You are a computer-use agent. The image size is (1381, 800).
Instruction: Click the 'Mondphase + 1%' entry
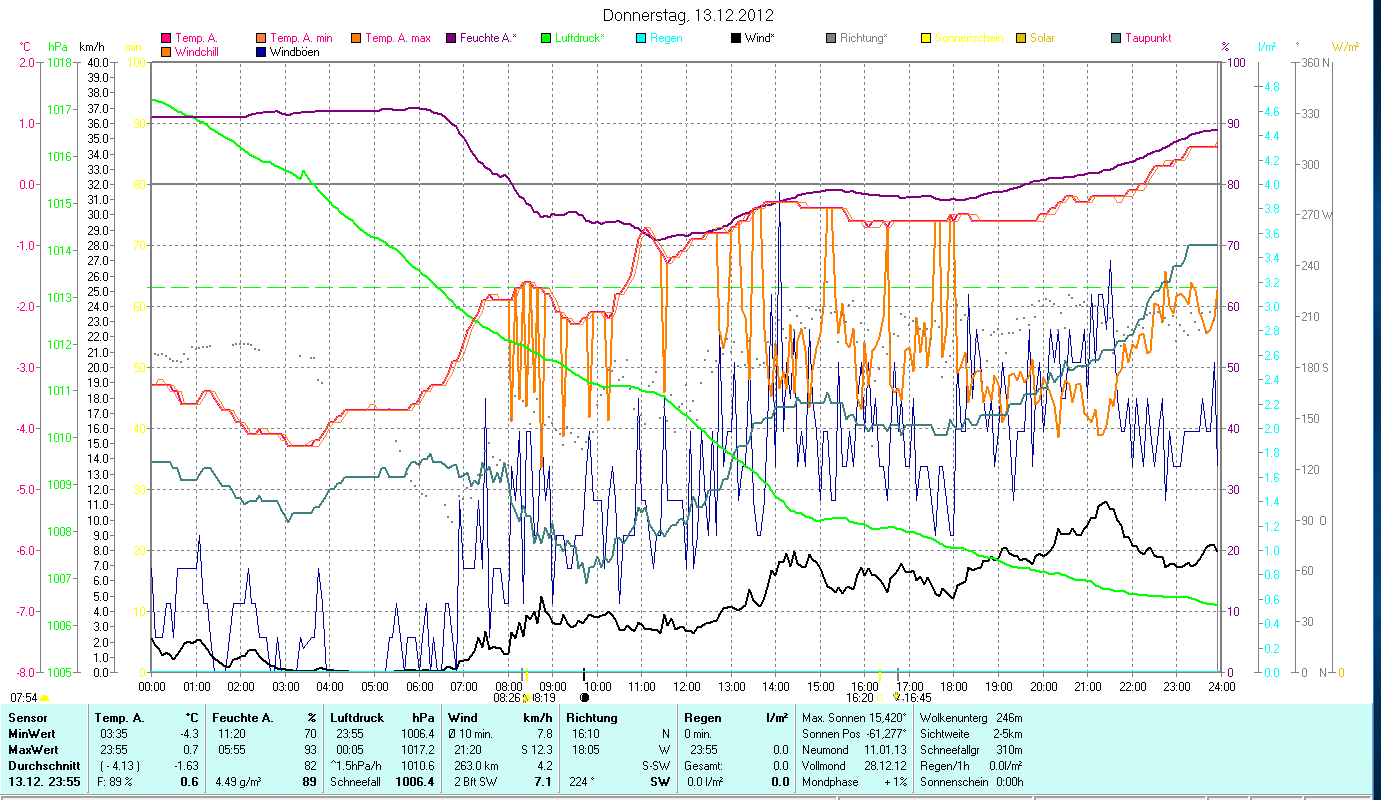[x=854, y=781]
